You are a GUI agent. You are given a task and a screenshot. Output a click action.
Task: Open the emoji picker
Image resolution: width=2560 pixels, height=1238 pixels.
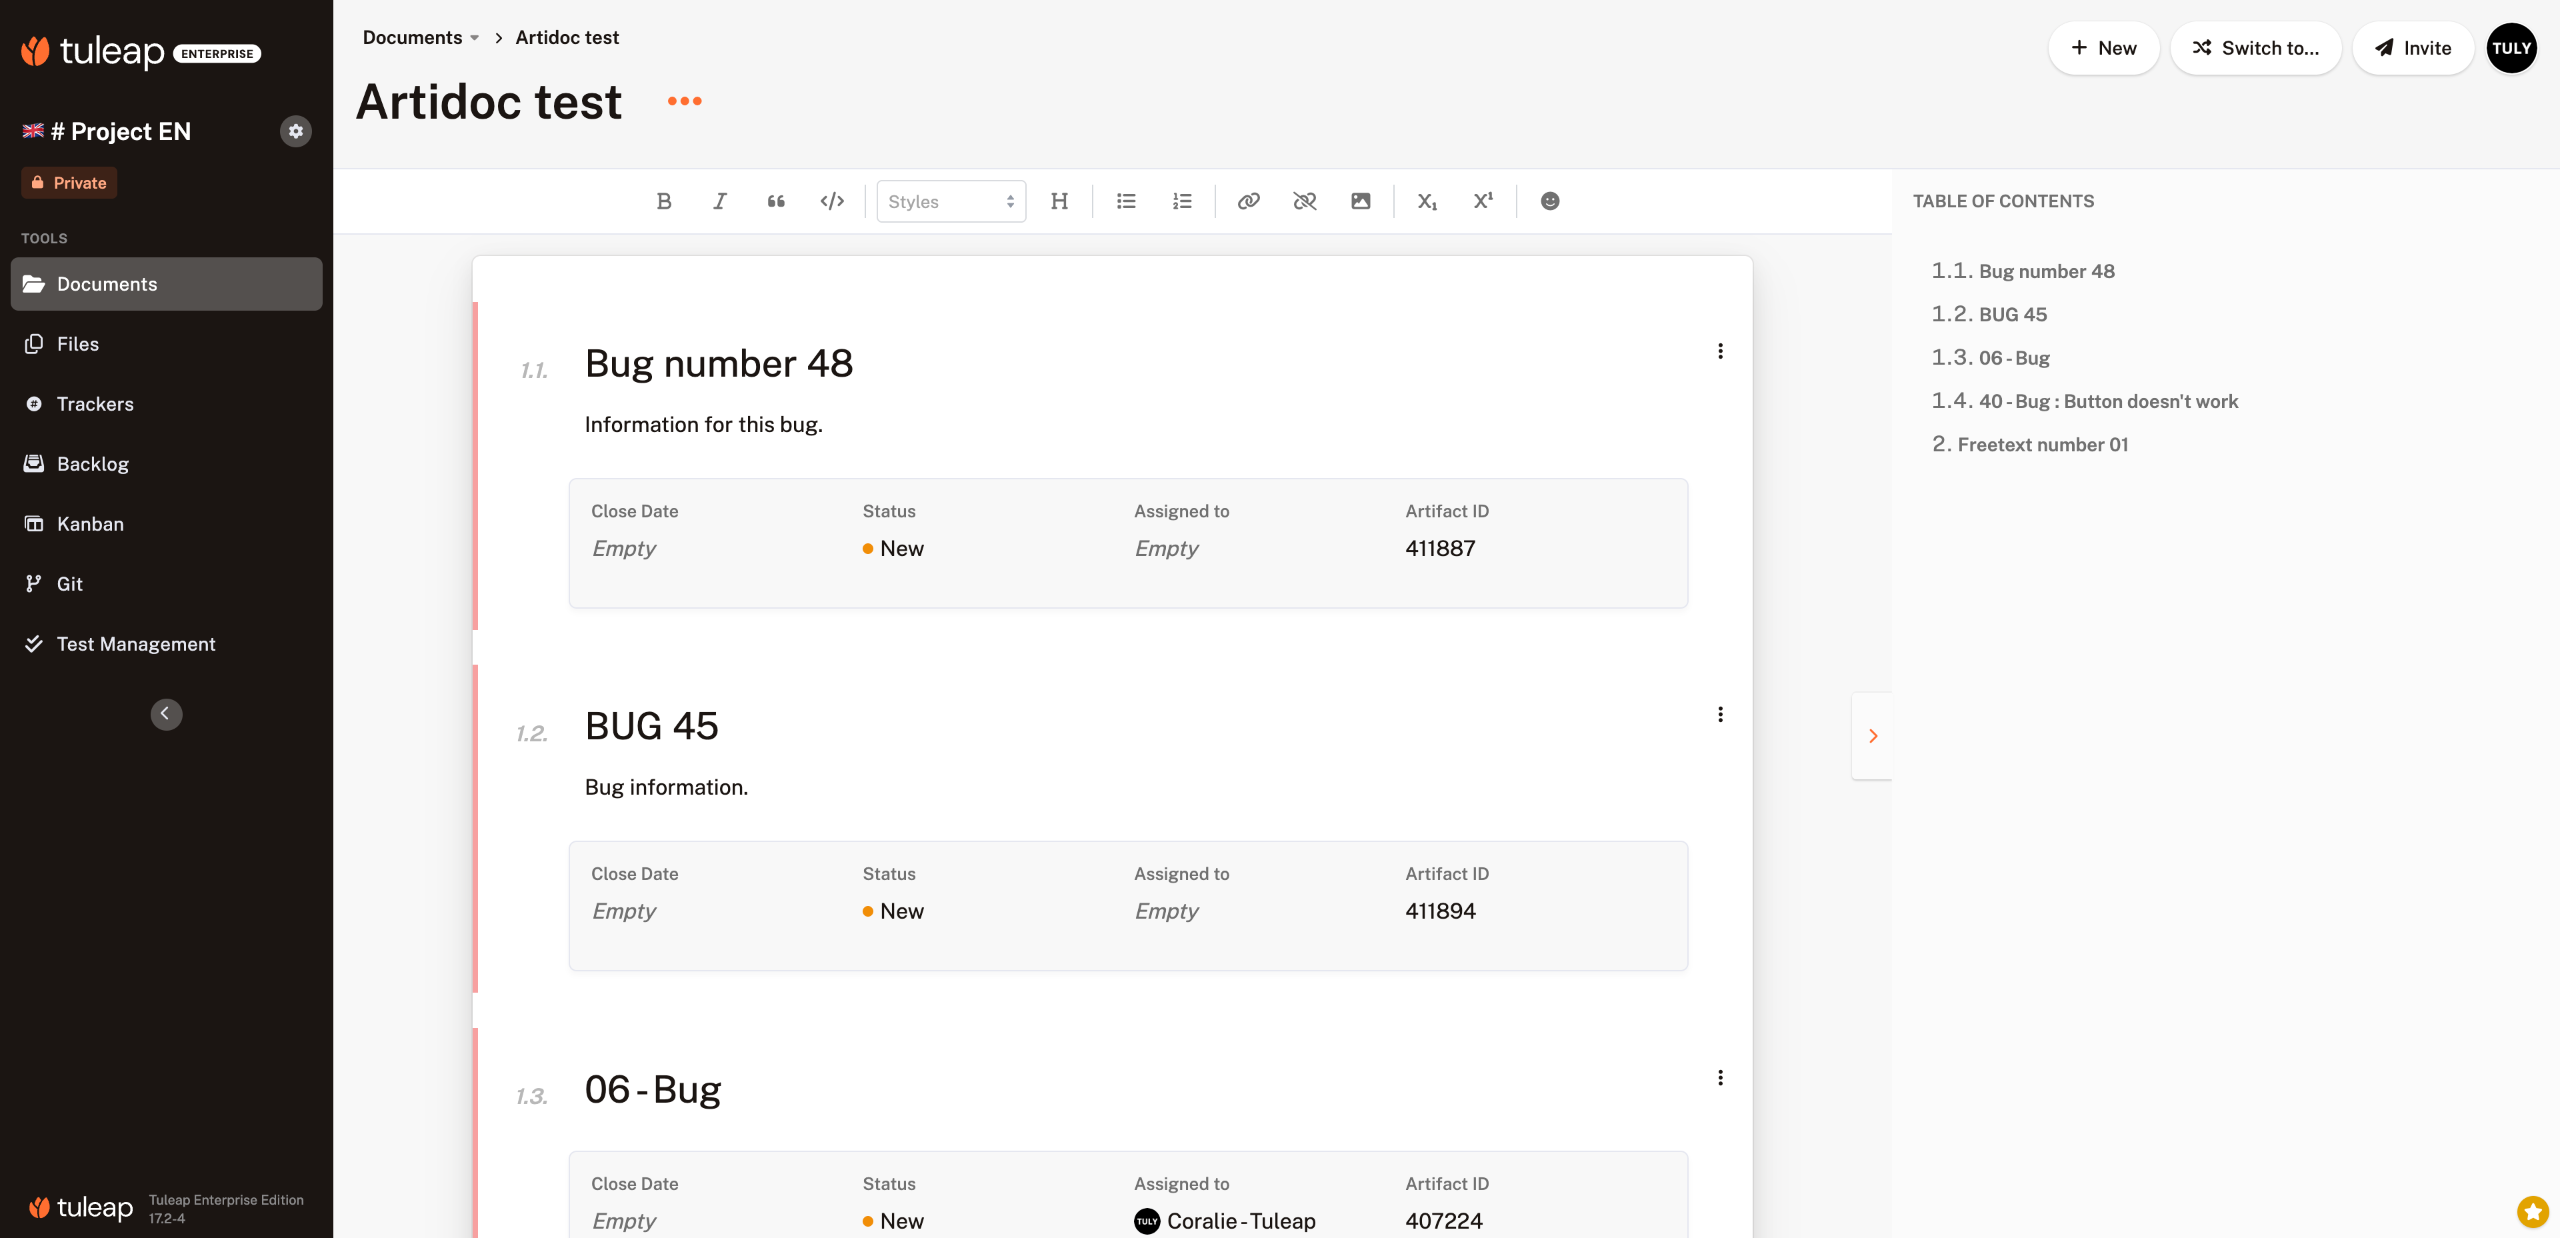[1550, 201]
